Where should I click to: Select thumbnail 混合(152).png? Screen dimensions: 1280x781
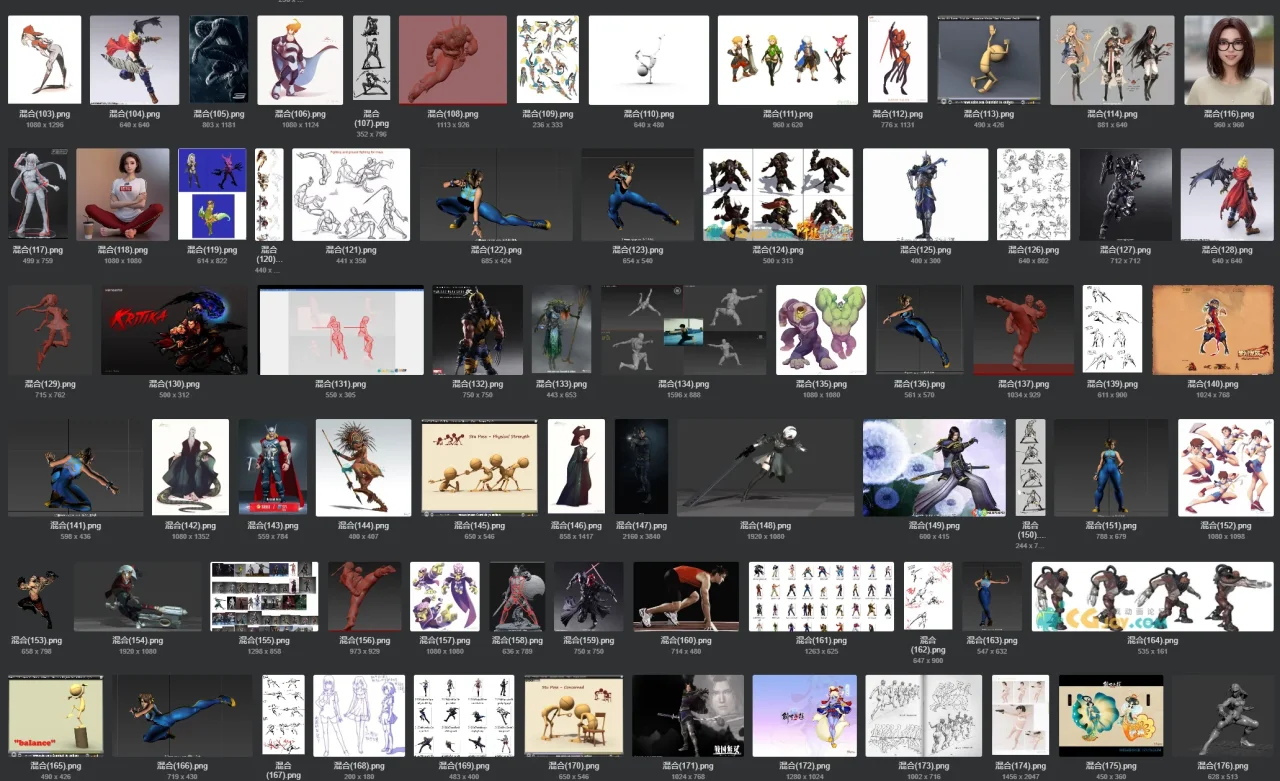[x=1226, y=467]
